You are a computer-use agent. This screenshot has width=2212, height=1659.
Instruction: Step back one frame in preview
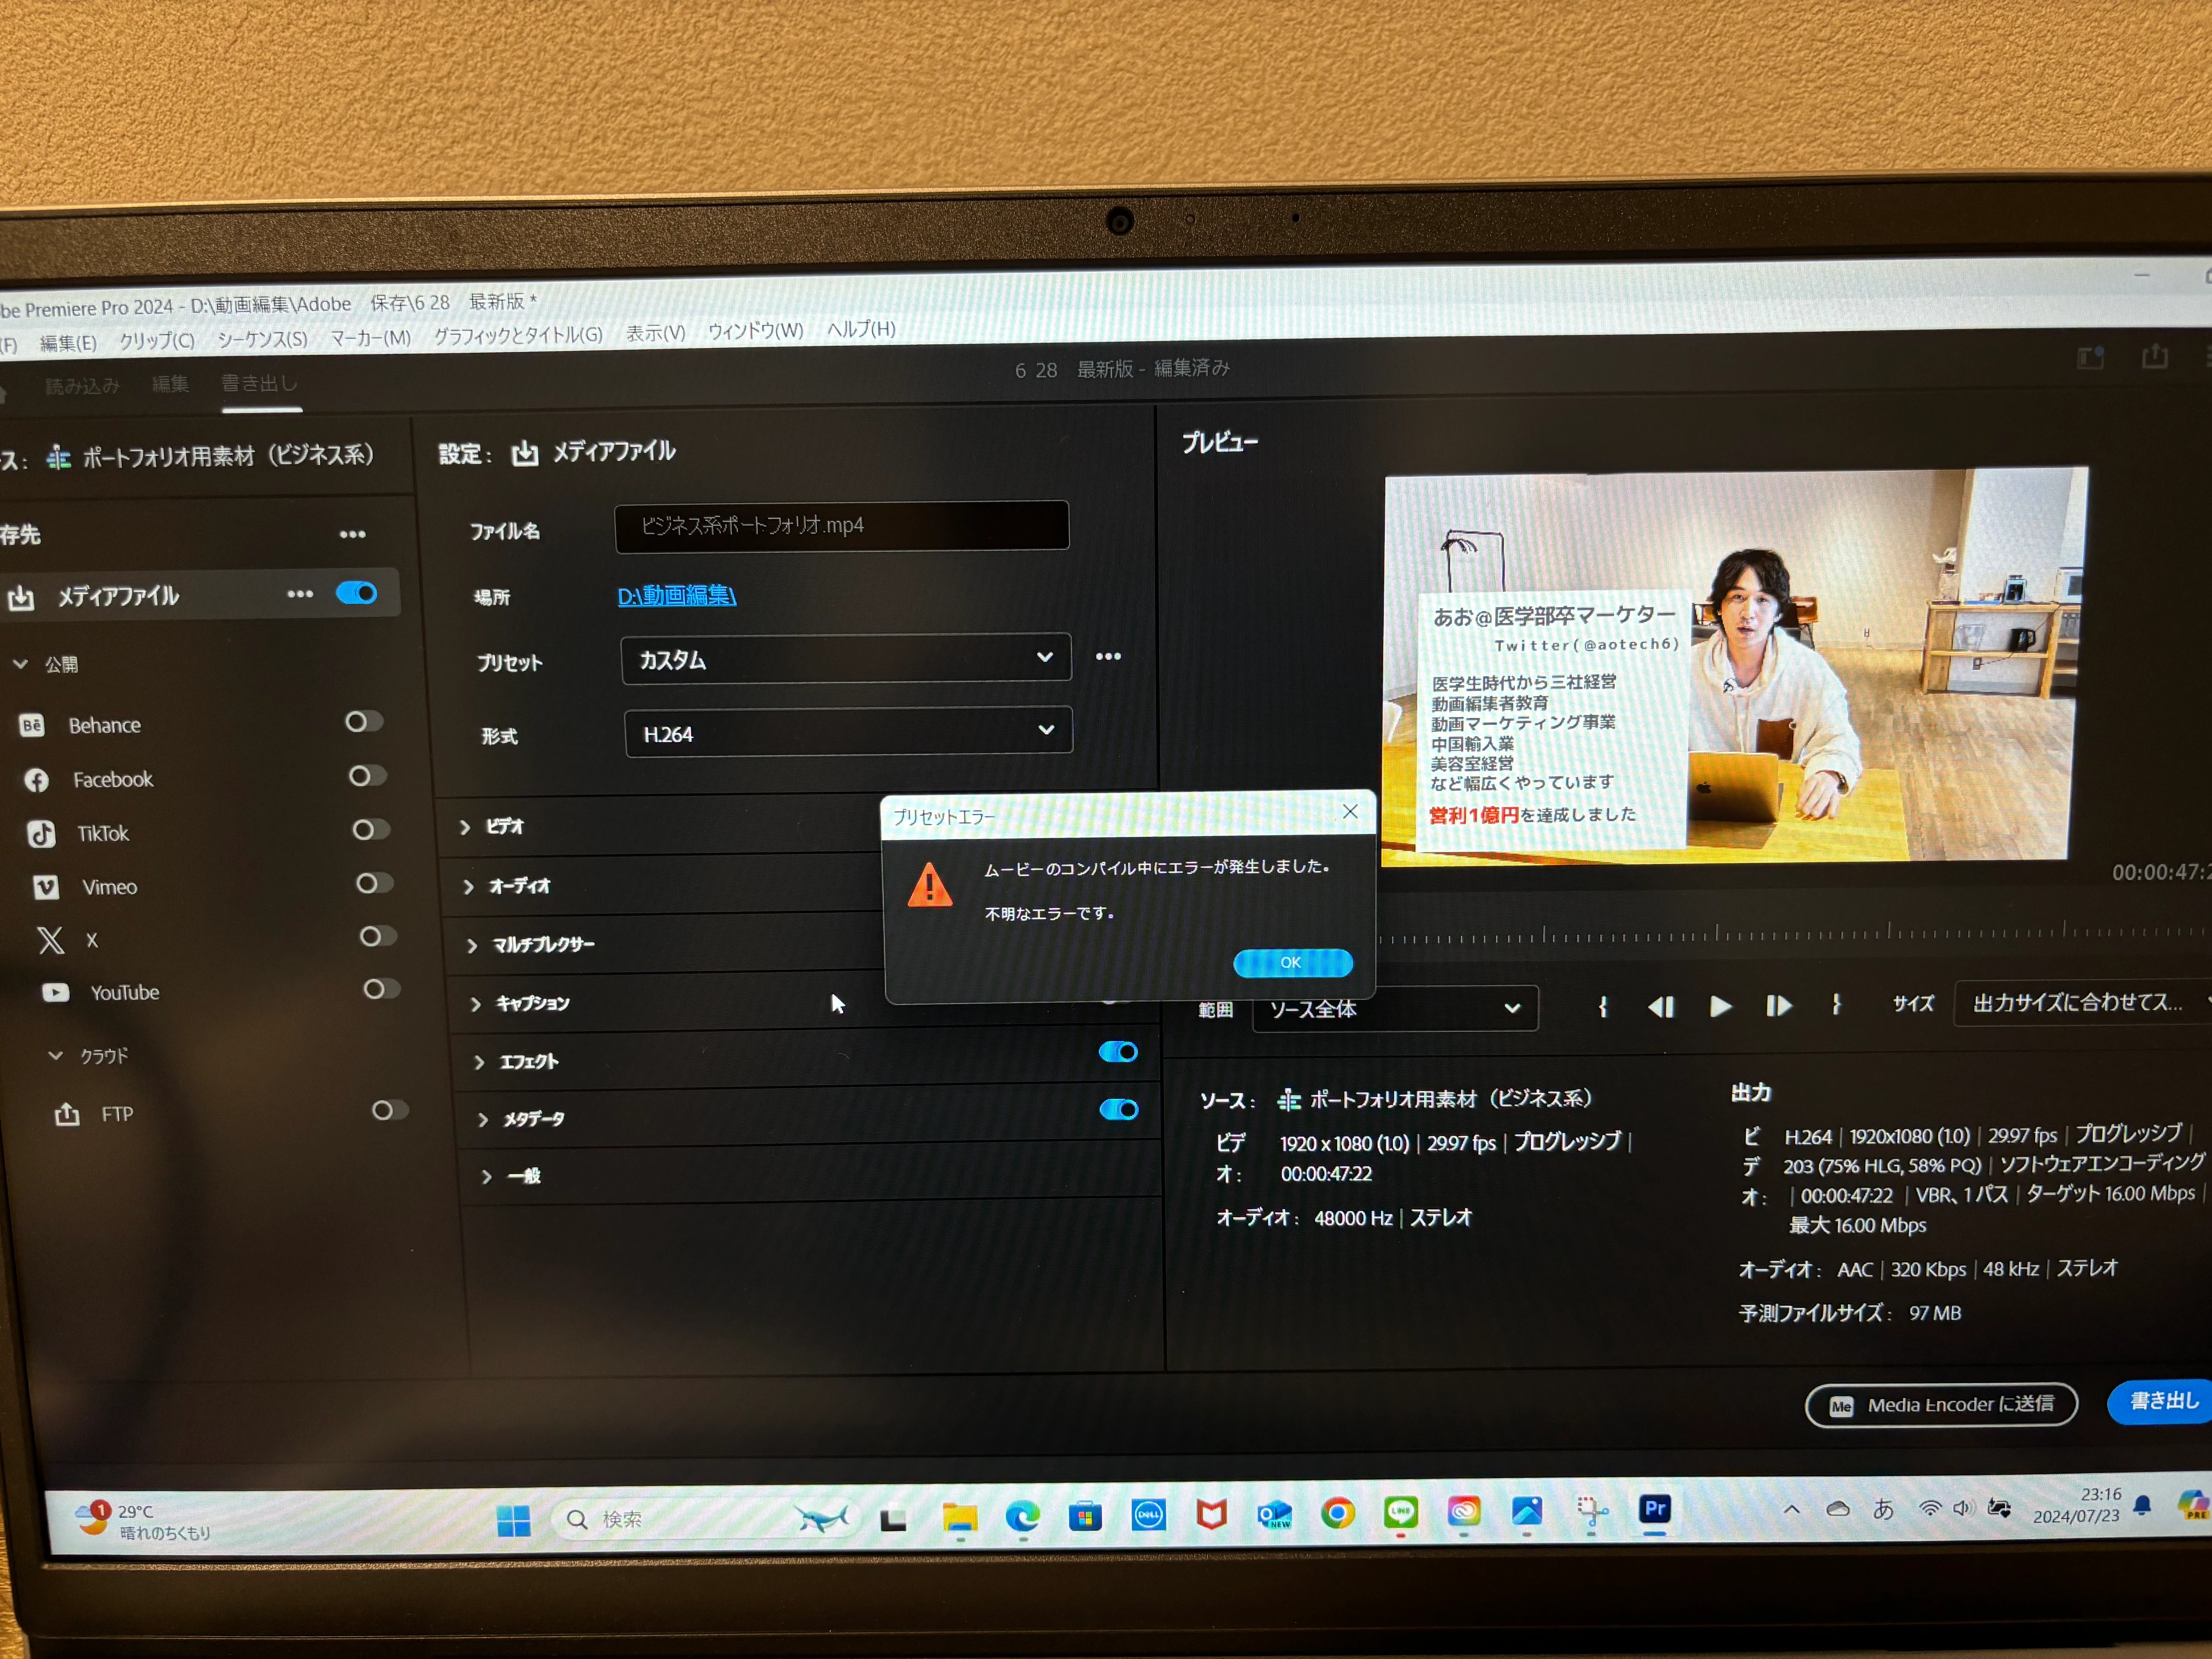[x=1661, y=1007]
